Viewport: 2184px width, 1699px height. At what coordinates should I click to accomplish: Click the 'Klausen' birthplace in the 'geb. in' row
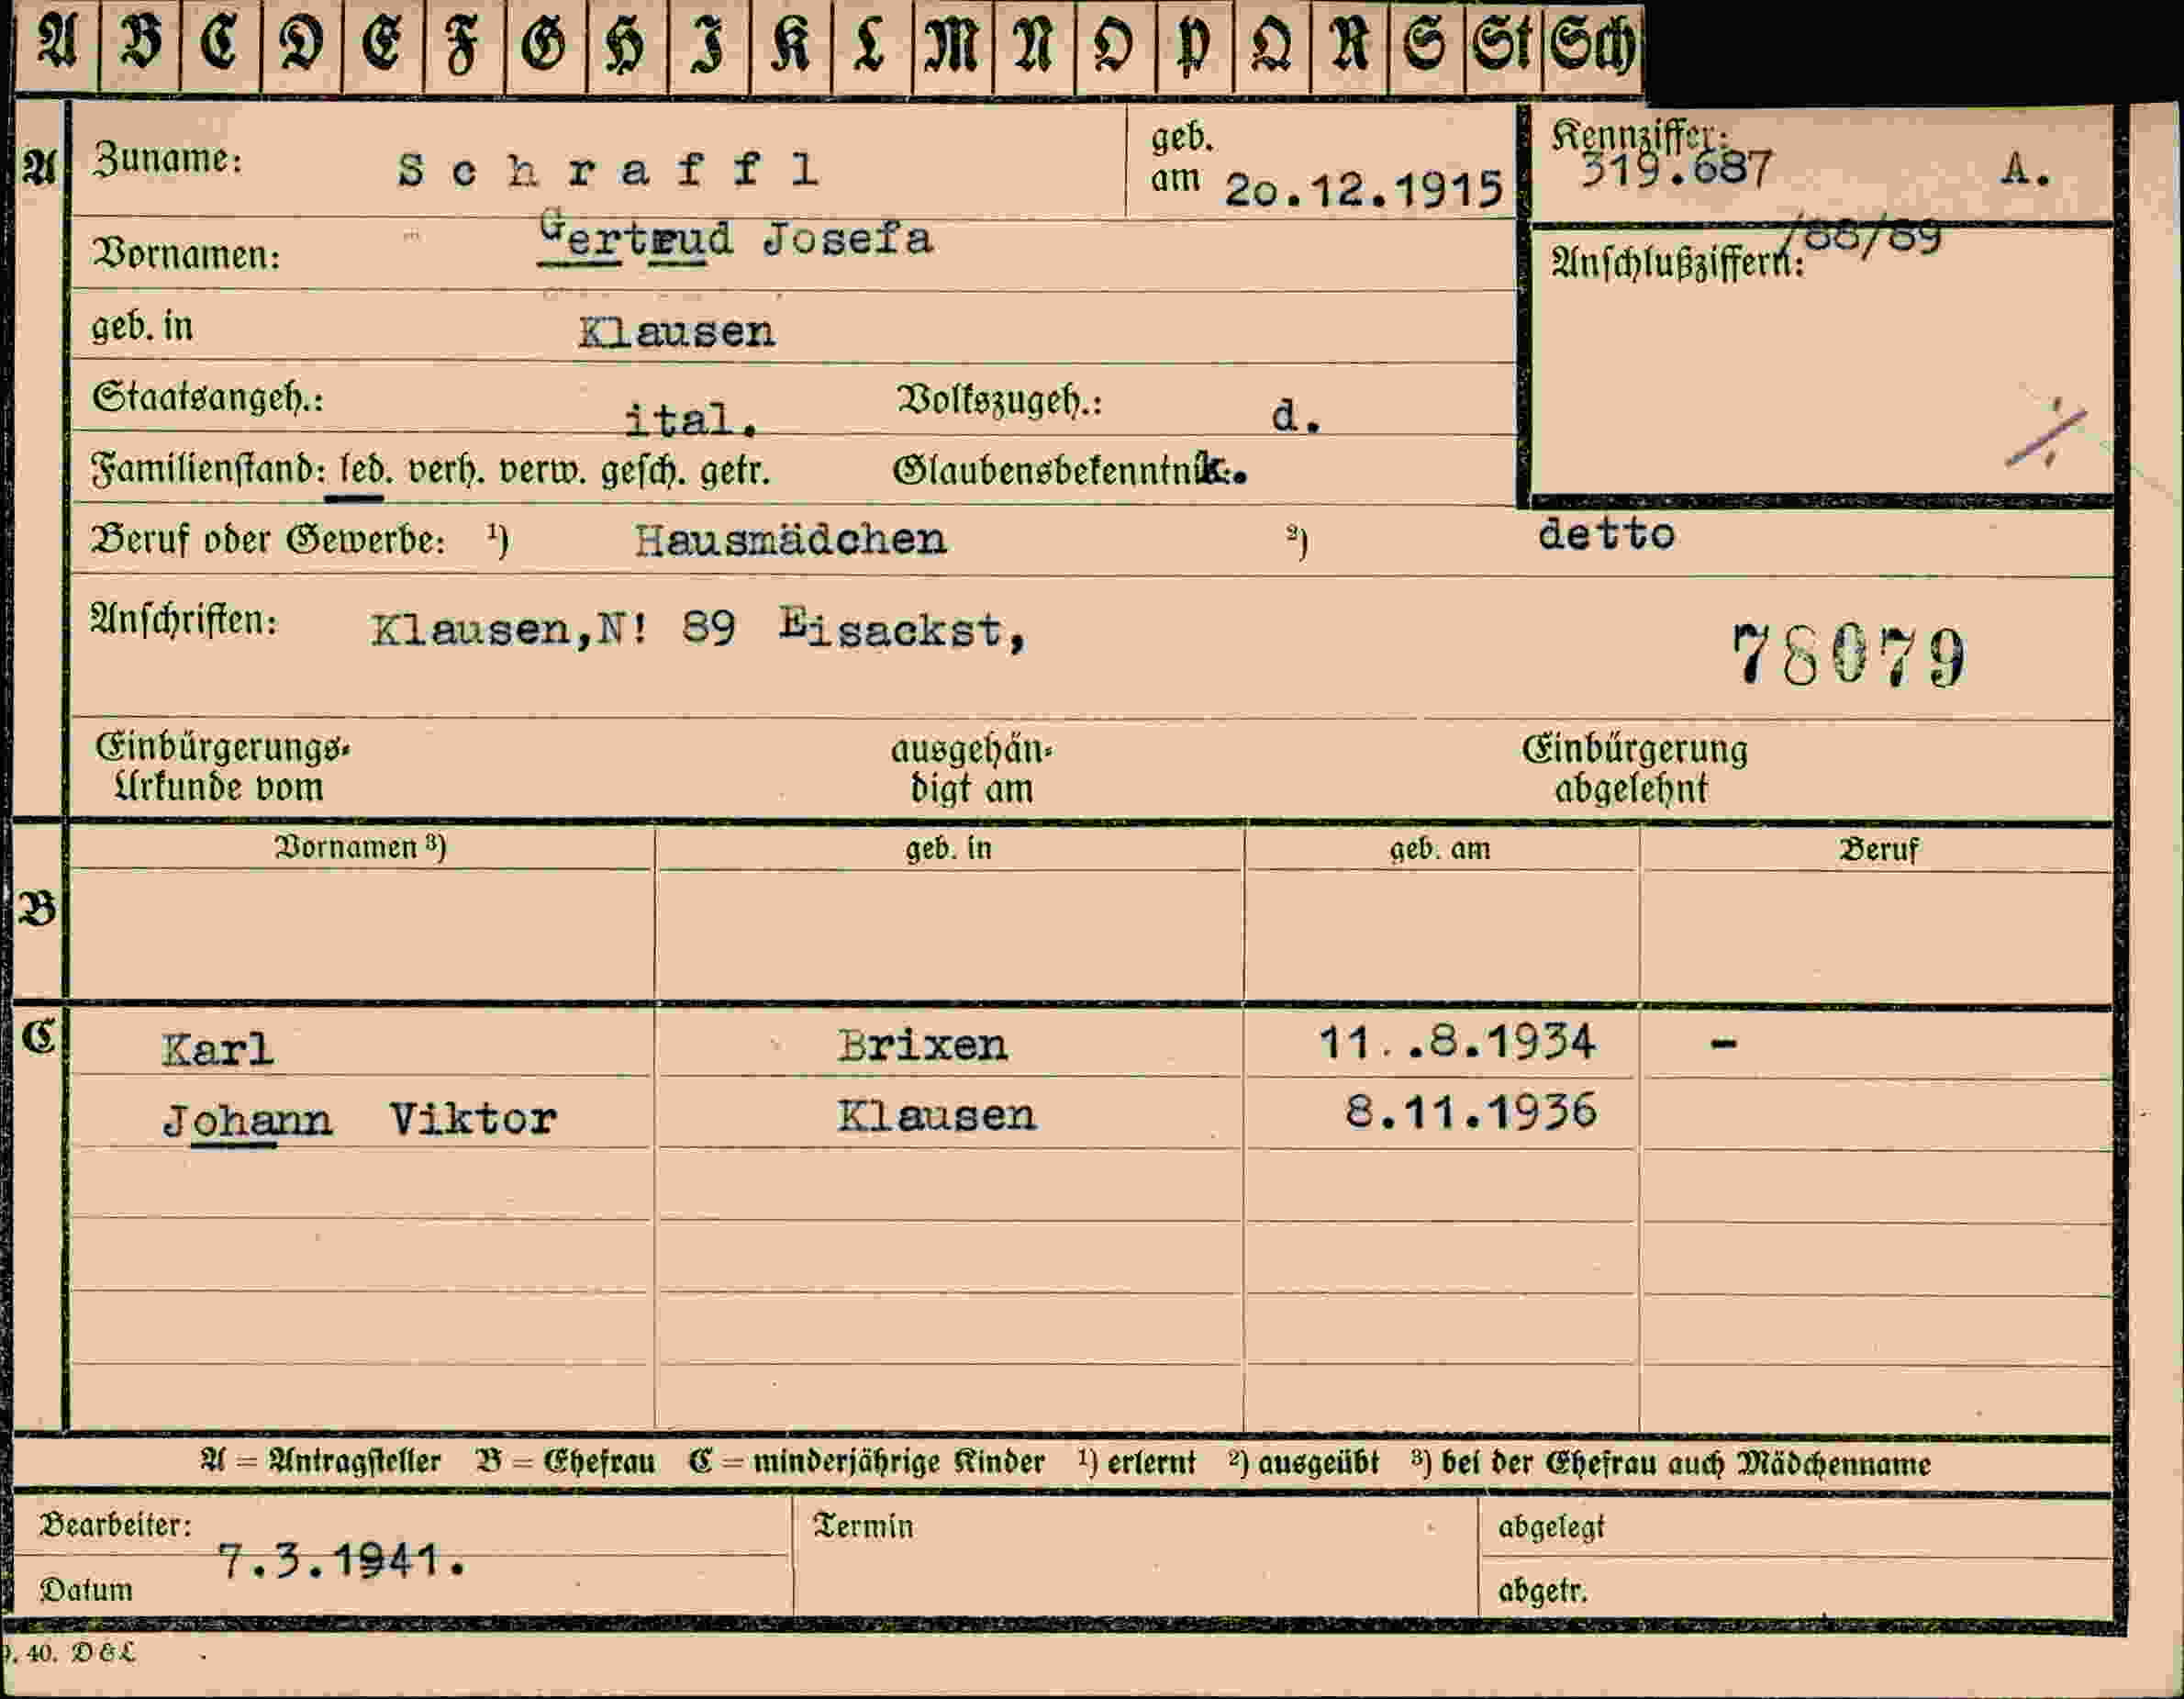click(677, 332)
